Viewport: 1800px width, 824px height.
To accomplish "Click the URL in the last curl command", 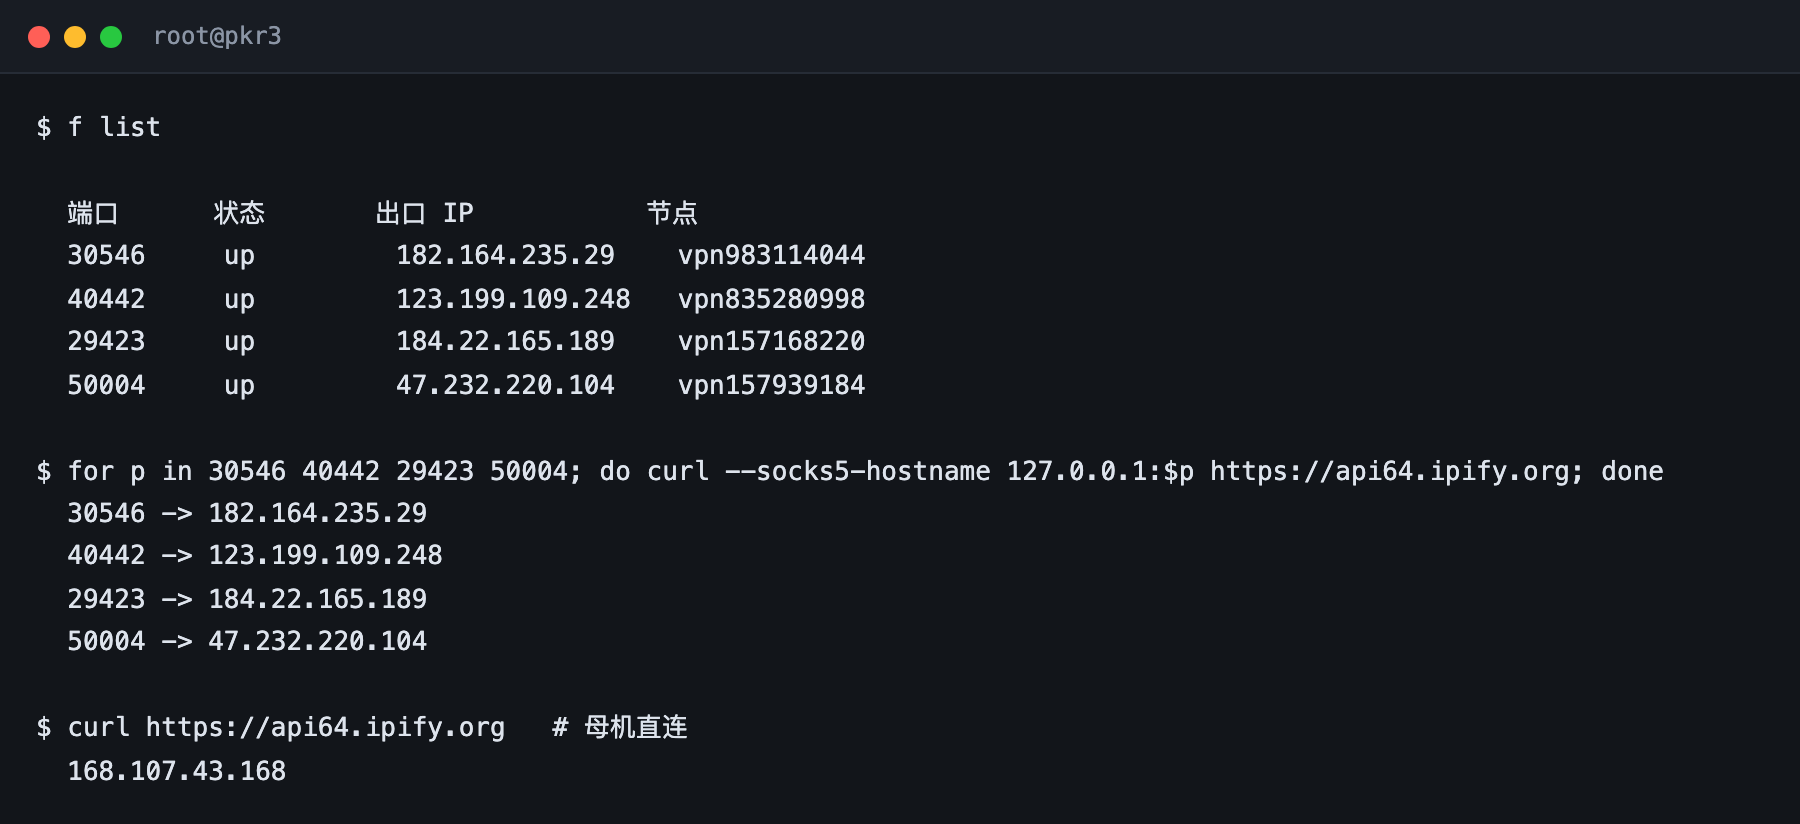I will tap(325, 727).
